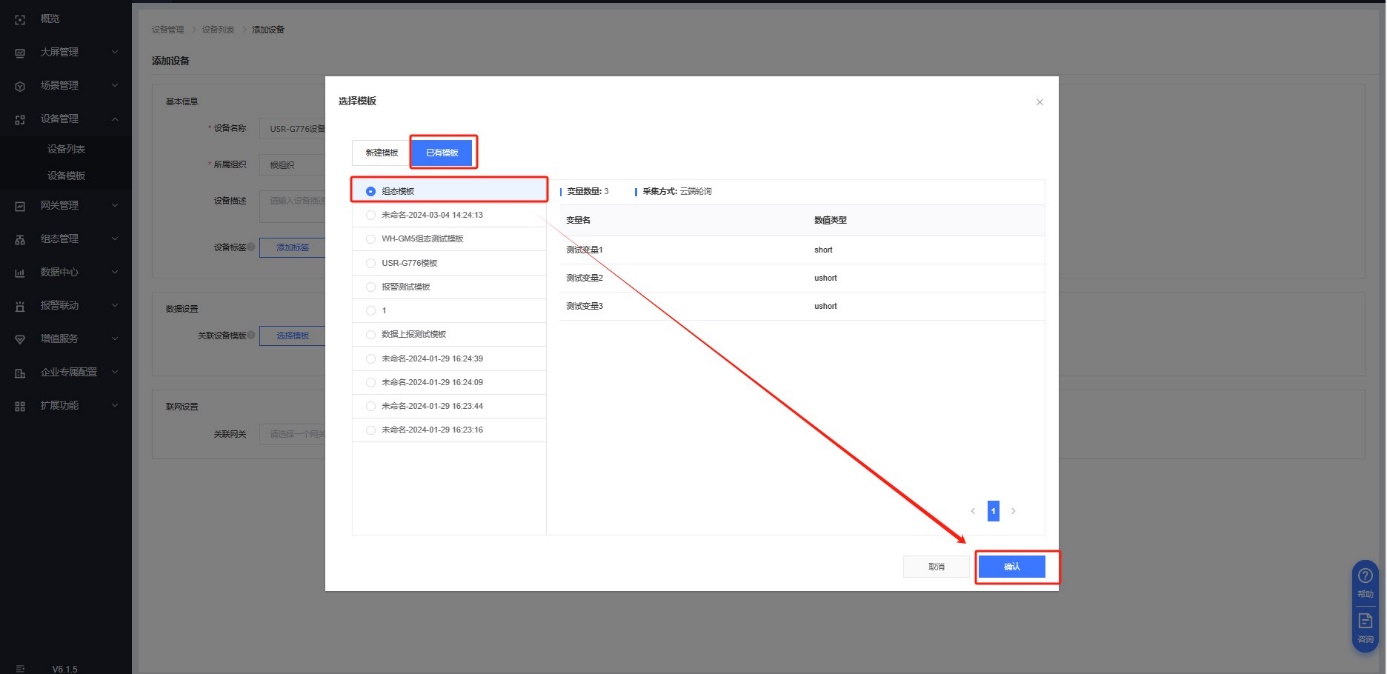Click the 大屏管理 sidebar icon
1387x674 pixels.
pyautogui.click(x=20, y=52)
